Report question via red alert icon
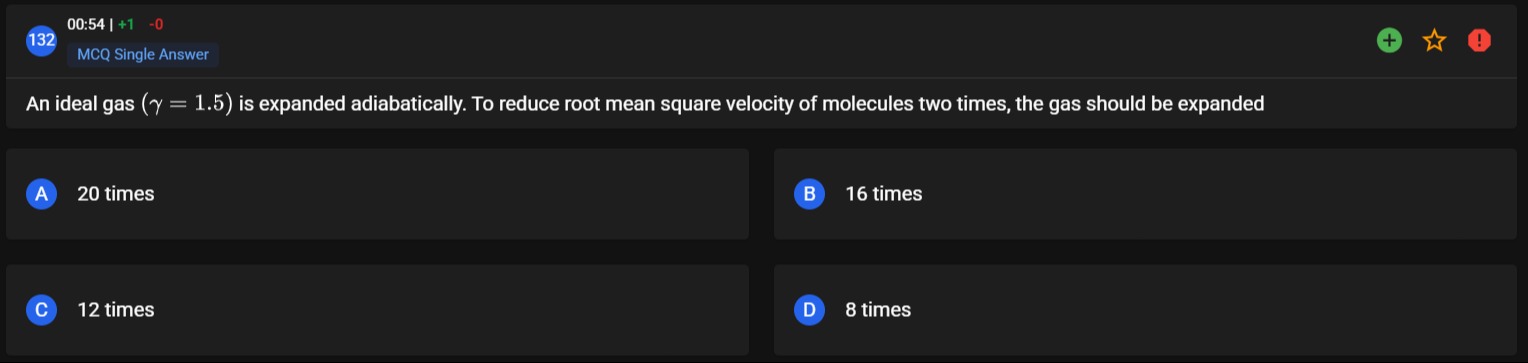1528x363 pixels. pyautogui.click(x=1479, y=40)
